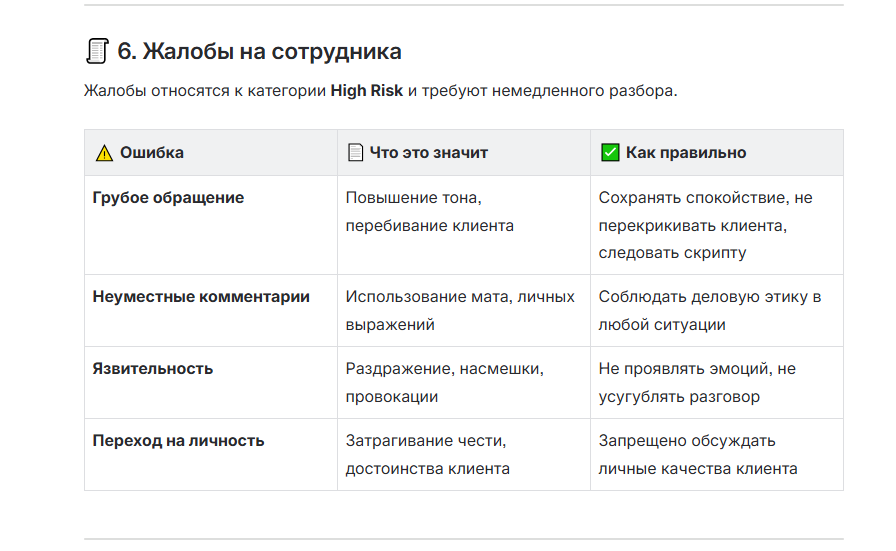Click the yellow warning icon next to Ошибка
896x551 pixels.
104,153
